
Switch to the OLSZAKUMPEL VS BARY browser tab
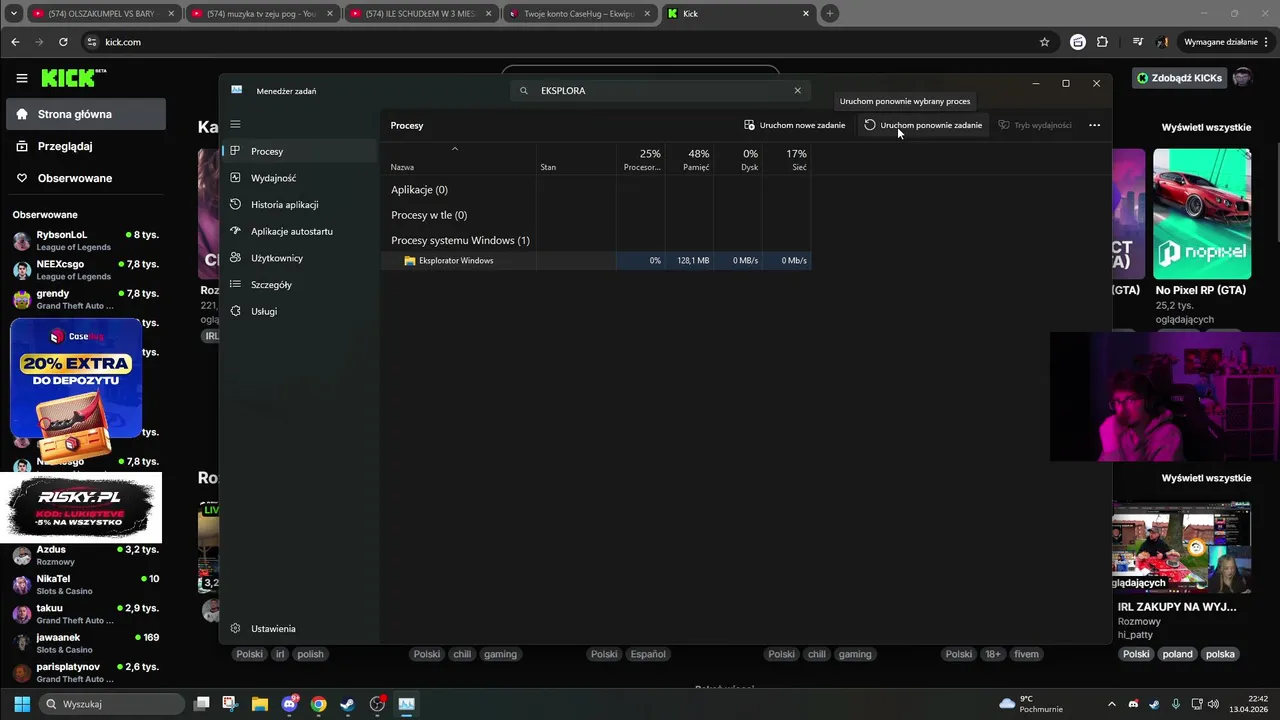coord(101,14)
